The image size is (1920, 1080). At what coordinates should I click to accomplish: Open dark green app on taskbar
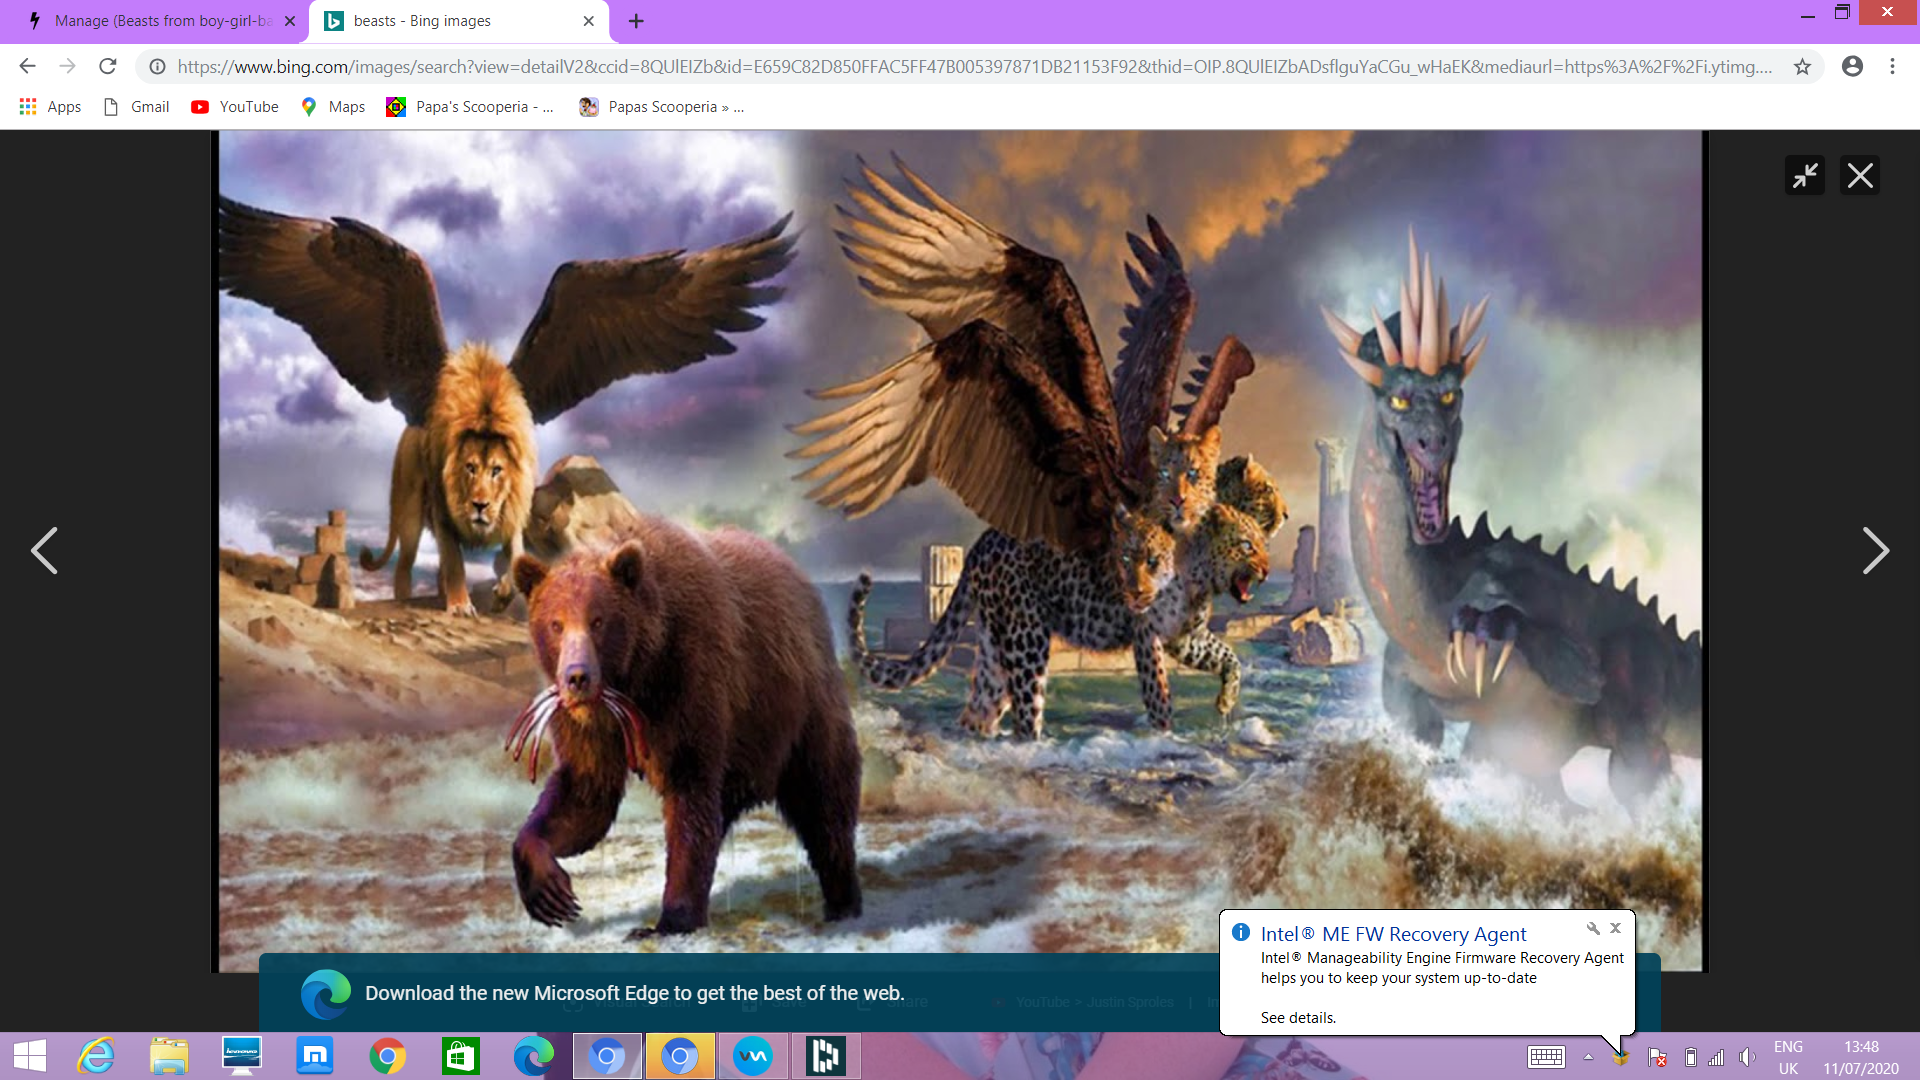(x=826, y=1056)
